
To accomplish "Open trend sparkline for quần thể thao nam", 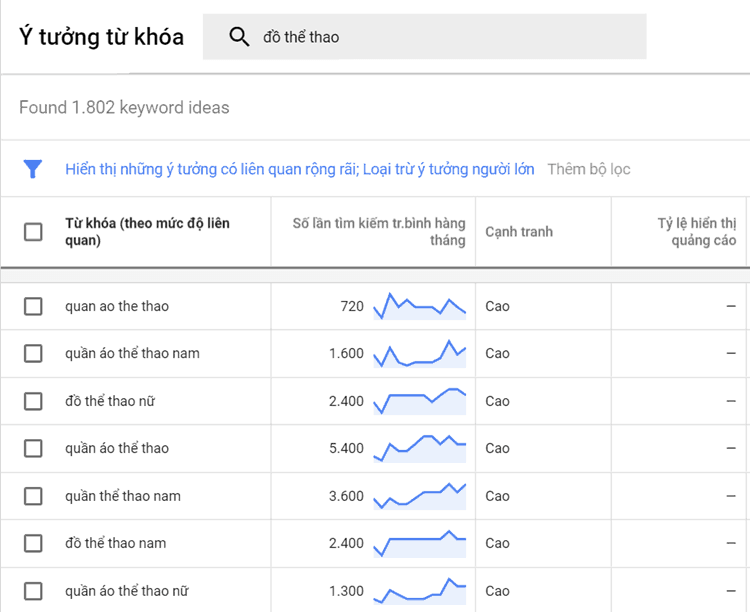I will [419, 496].
